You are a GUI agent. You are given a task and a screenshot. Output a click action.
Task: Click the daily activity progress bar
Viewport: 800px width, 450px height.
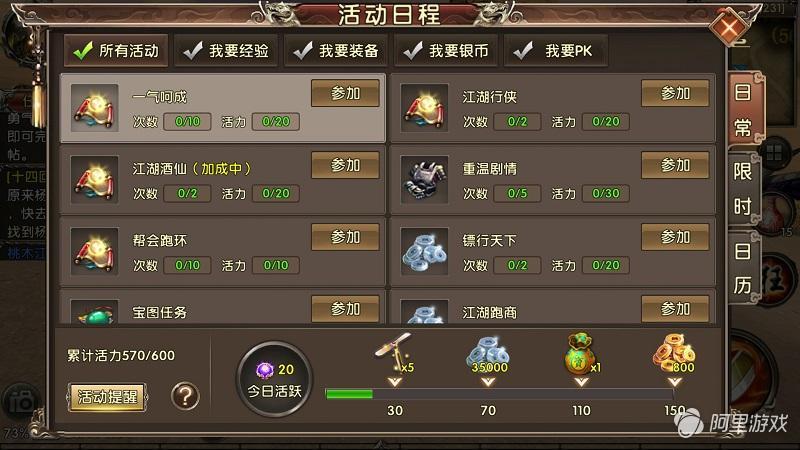point(500,393)
